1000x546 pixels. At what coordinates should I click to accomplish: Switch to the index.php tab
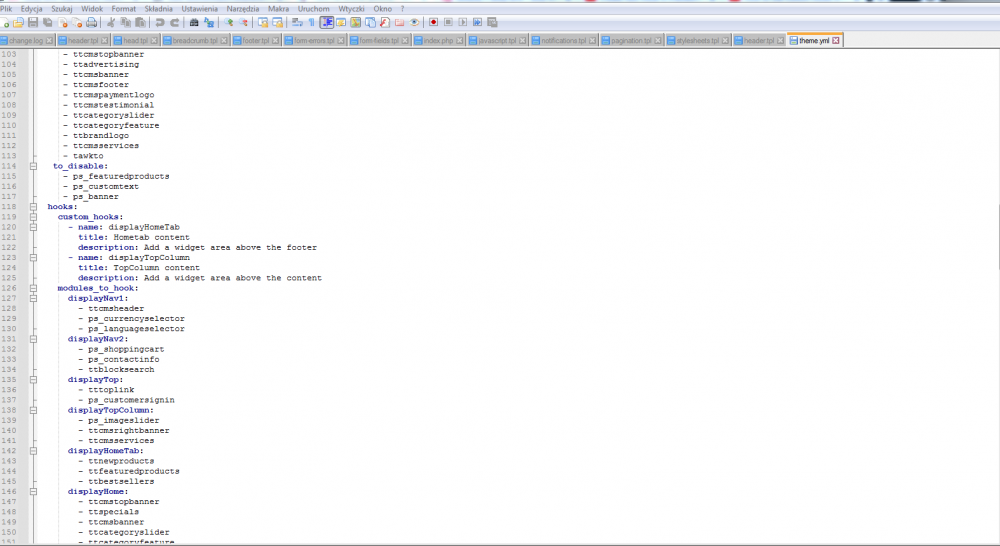click(438, 40)
